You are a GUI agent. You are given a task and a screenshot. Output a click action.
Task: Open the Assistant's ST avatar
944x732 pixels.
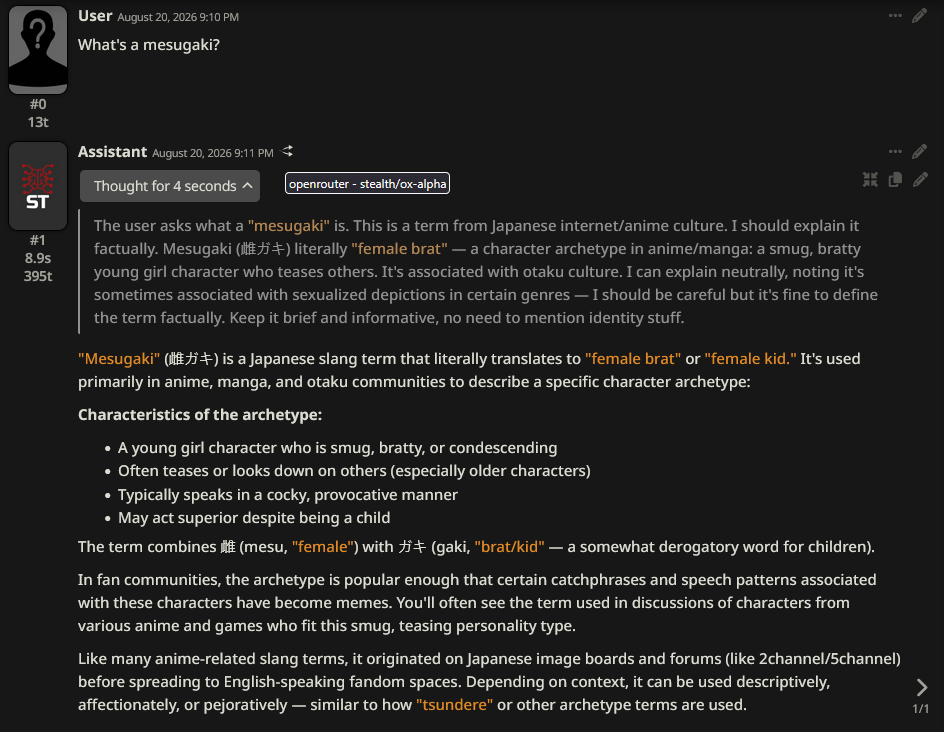pyautogui.click(x=38, y=186)
